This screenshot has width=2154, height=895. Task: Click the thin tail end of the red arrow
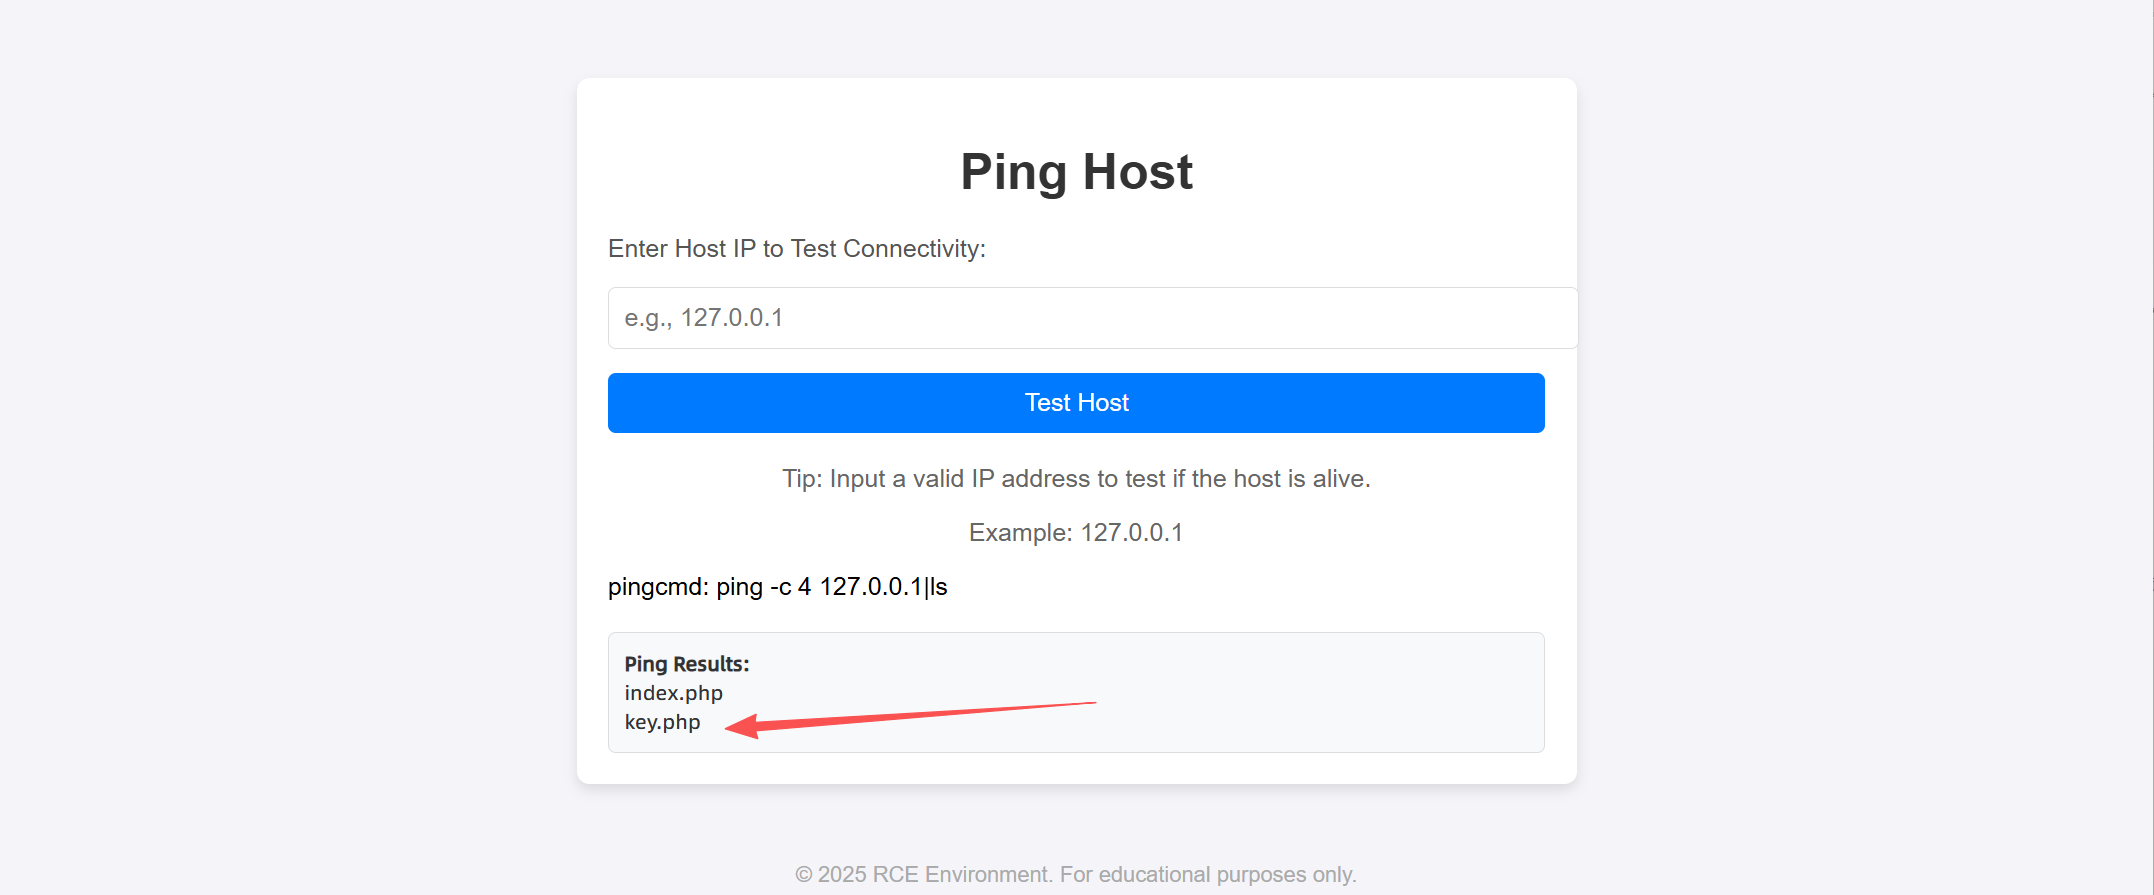(x=1088, y=703)
